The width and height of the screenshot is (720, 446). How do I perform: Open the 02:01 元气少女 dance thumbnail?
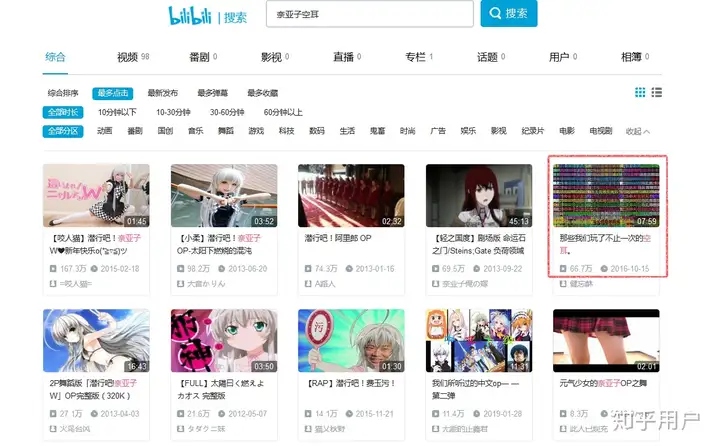pos(606,341)
